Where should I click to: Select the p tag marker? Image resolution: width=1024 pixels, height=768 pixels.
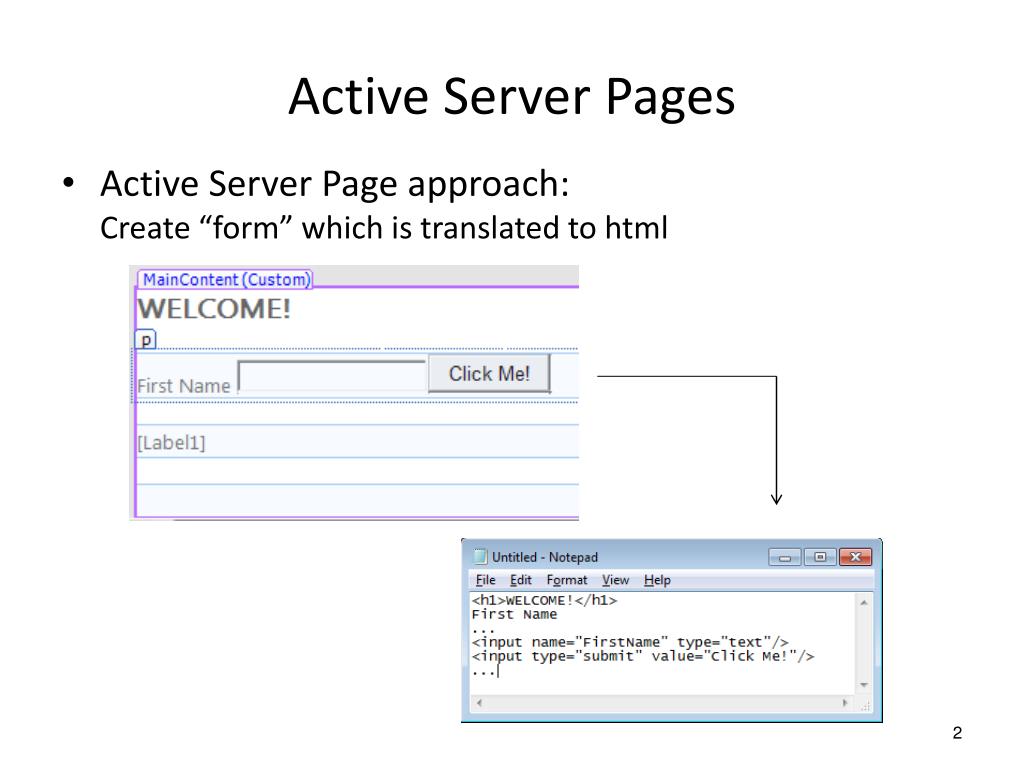[x=146, y=340]
